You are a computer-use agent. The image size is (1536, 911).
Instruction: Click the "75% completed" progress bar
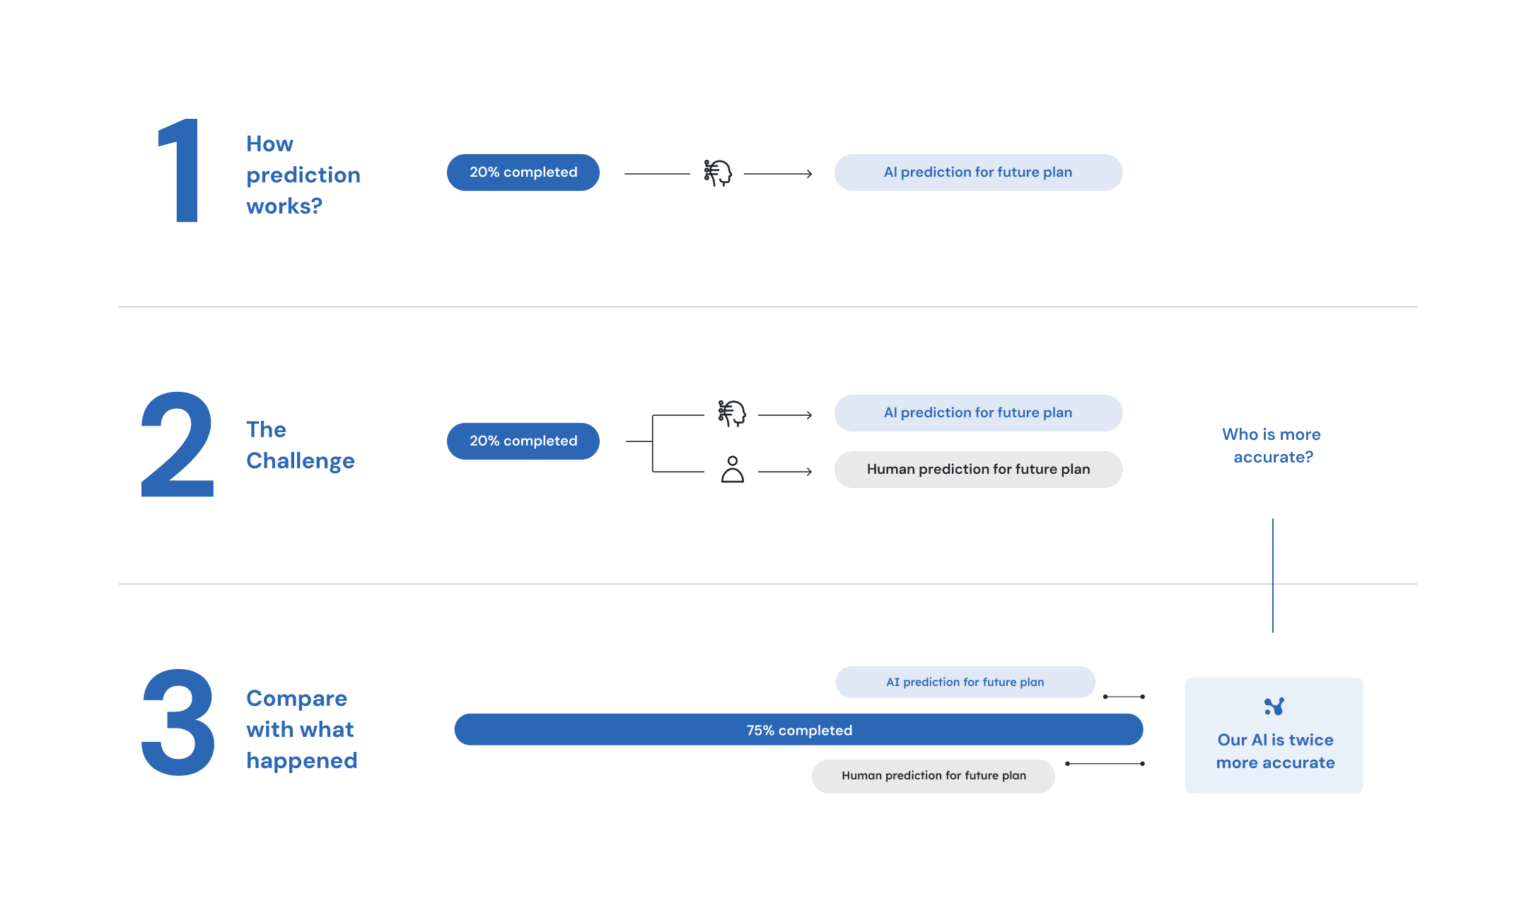(x=798, y=730)
